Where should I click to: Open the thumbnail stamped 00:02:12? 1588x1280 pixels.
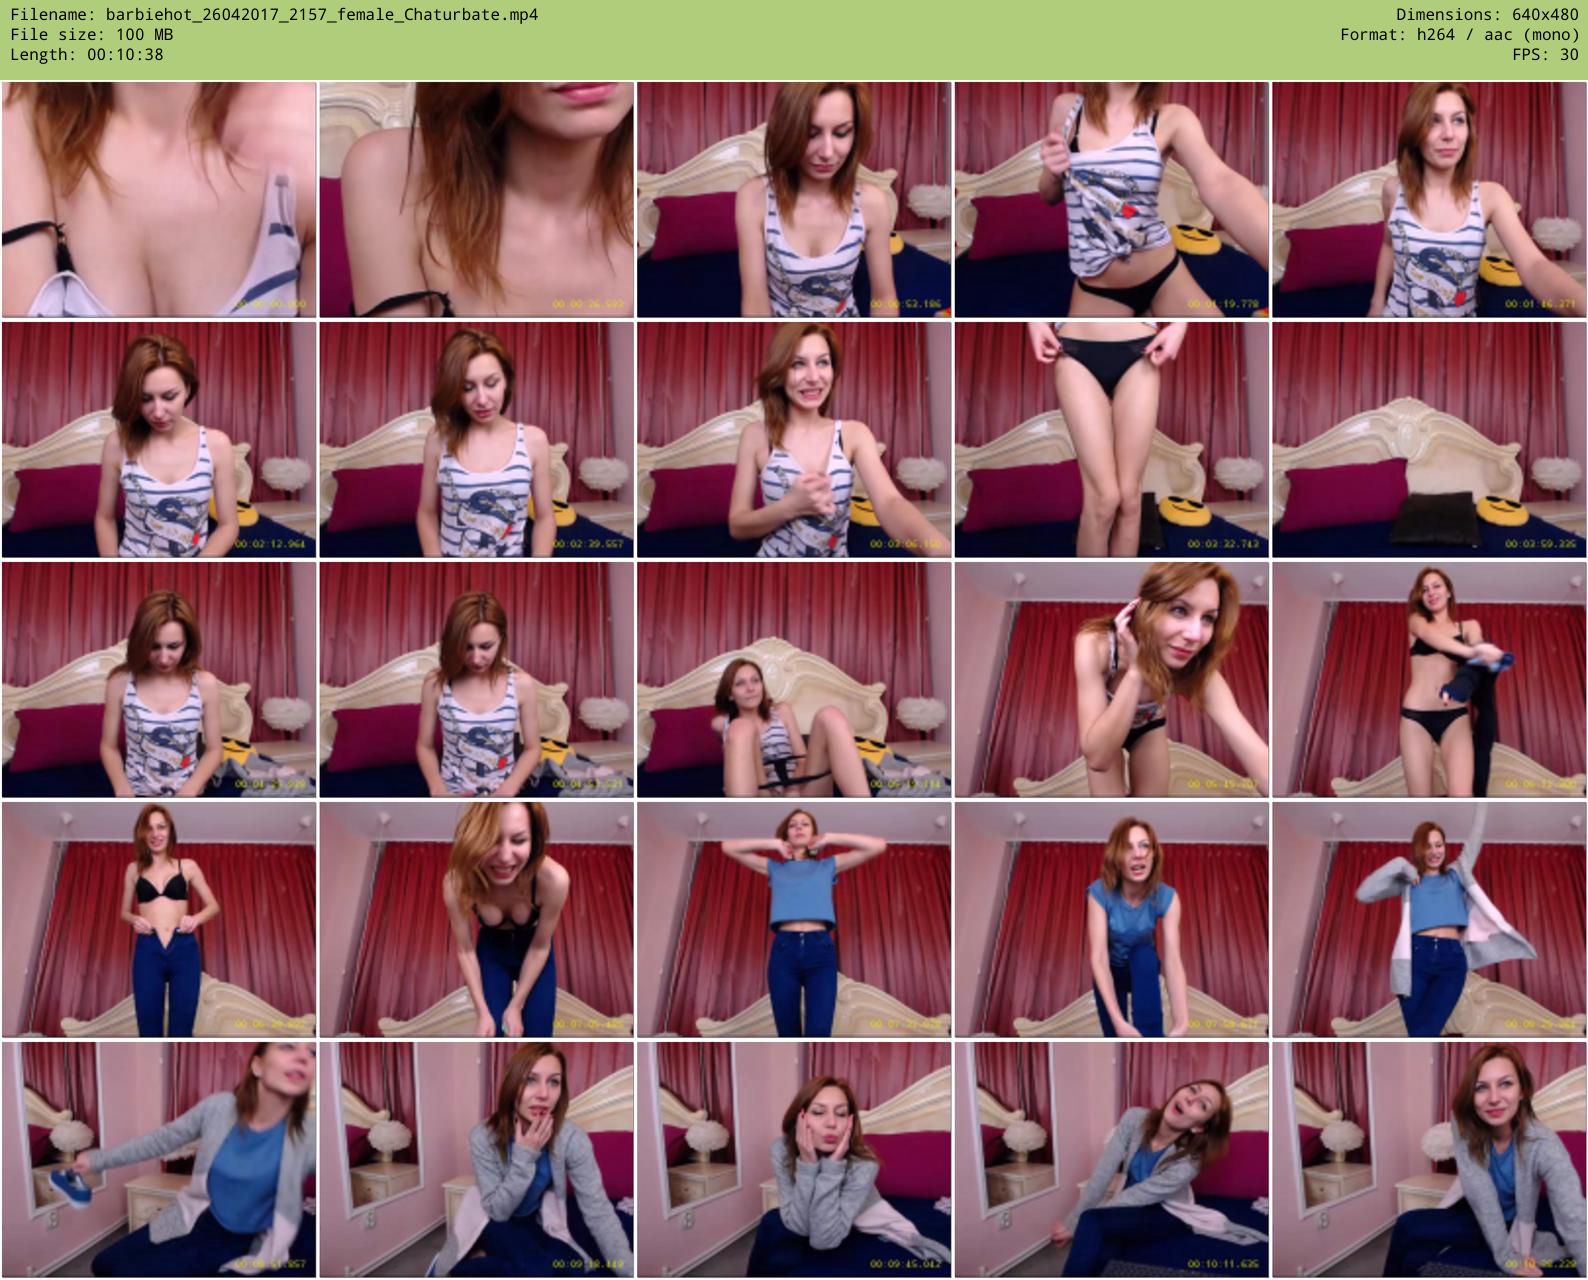[159, 439]
